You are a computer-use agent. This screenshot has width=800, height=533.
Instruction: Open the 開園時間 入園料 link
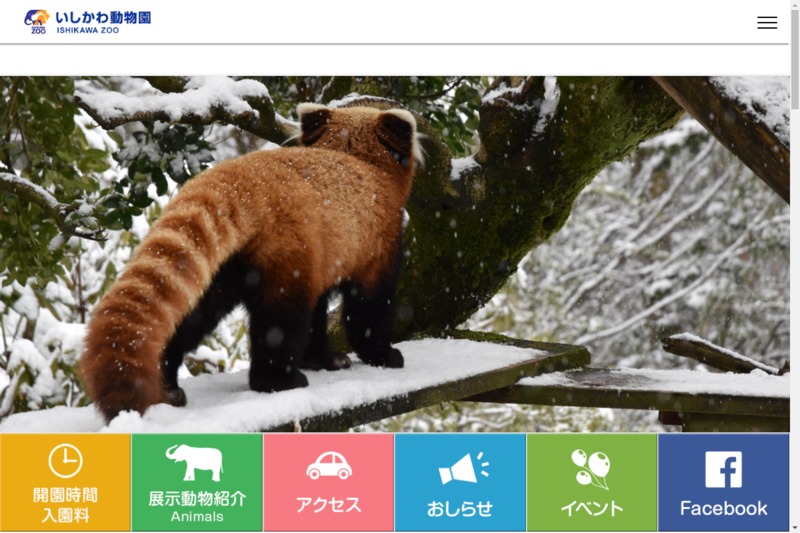pos(65,506)
